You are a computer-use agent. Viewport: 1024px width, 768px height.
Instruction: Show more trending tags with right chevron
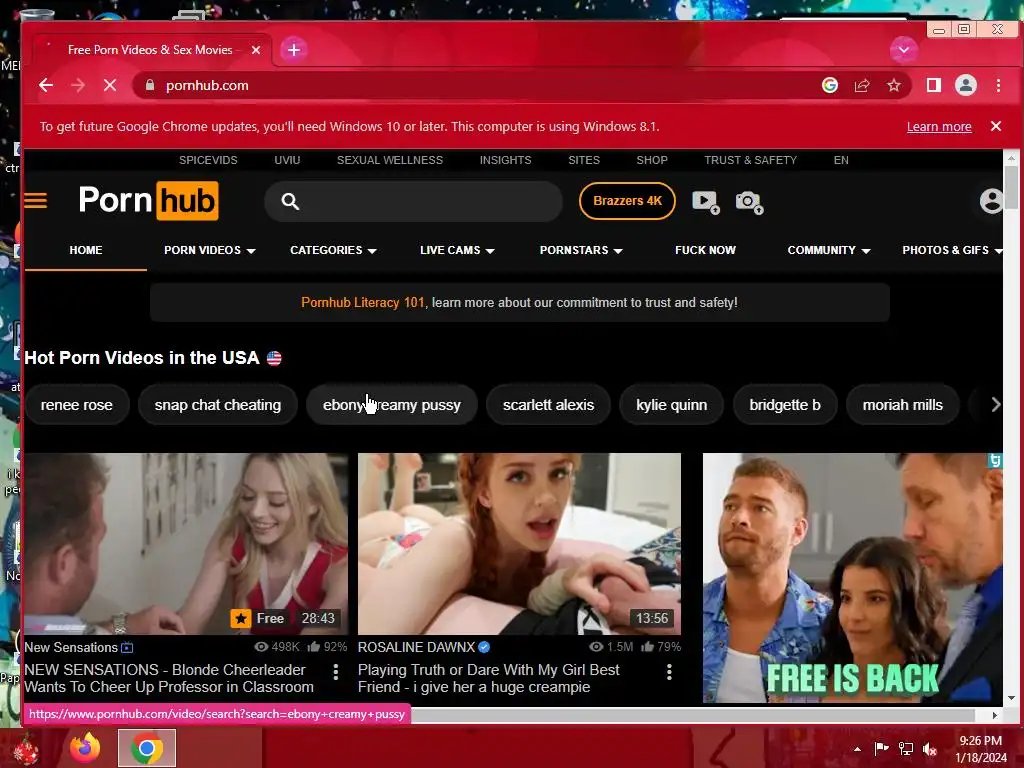(995, 405)
